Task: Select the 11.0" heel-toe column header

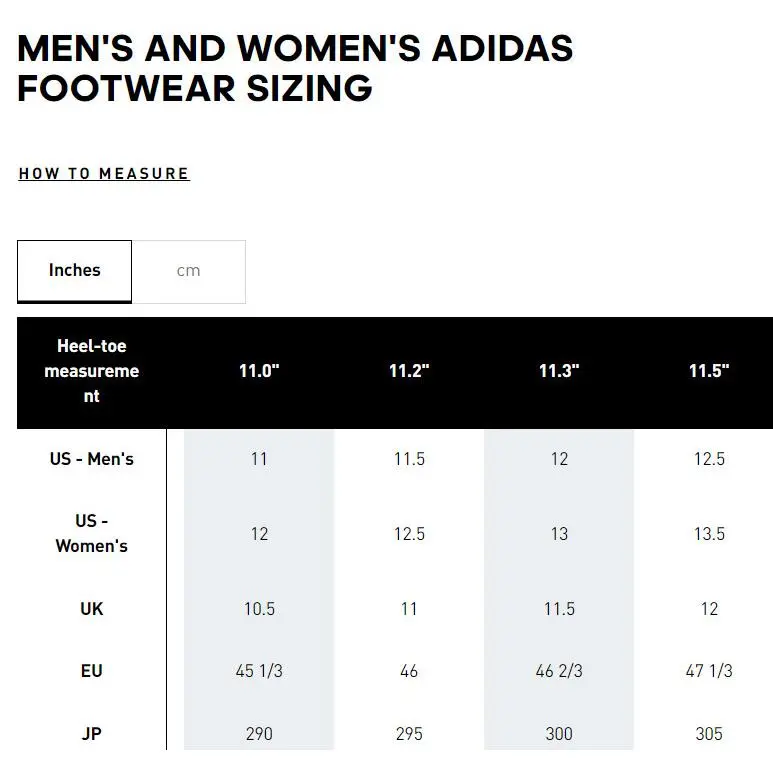Action: 259,371
